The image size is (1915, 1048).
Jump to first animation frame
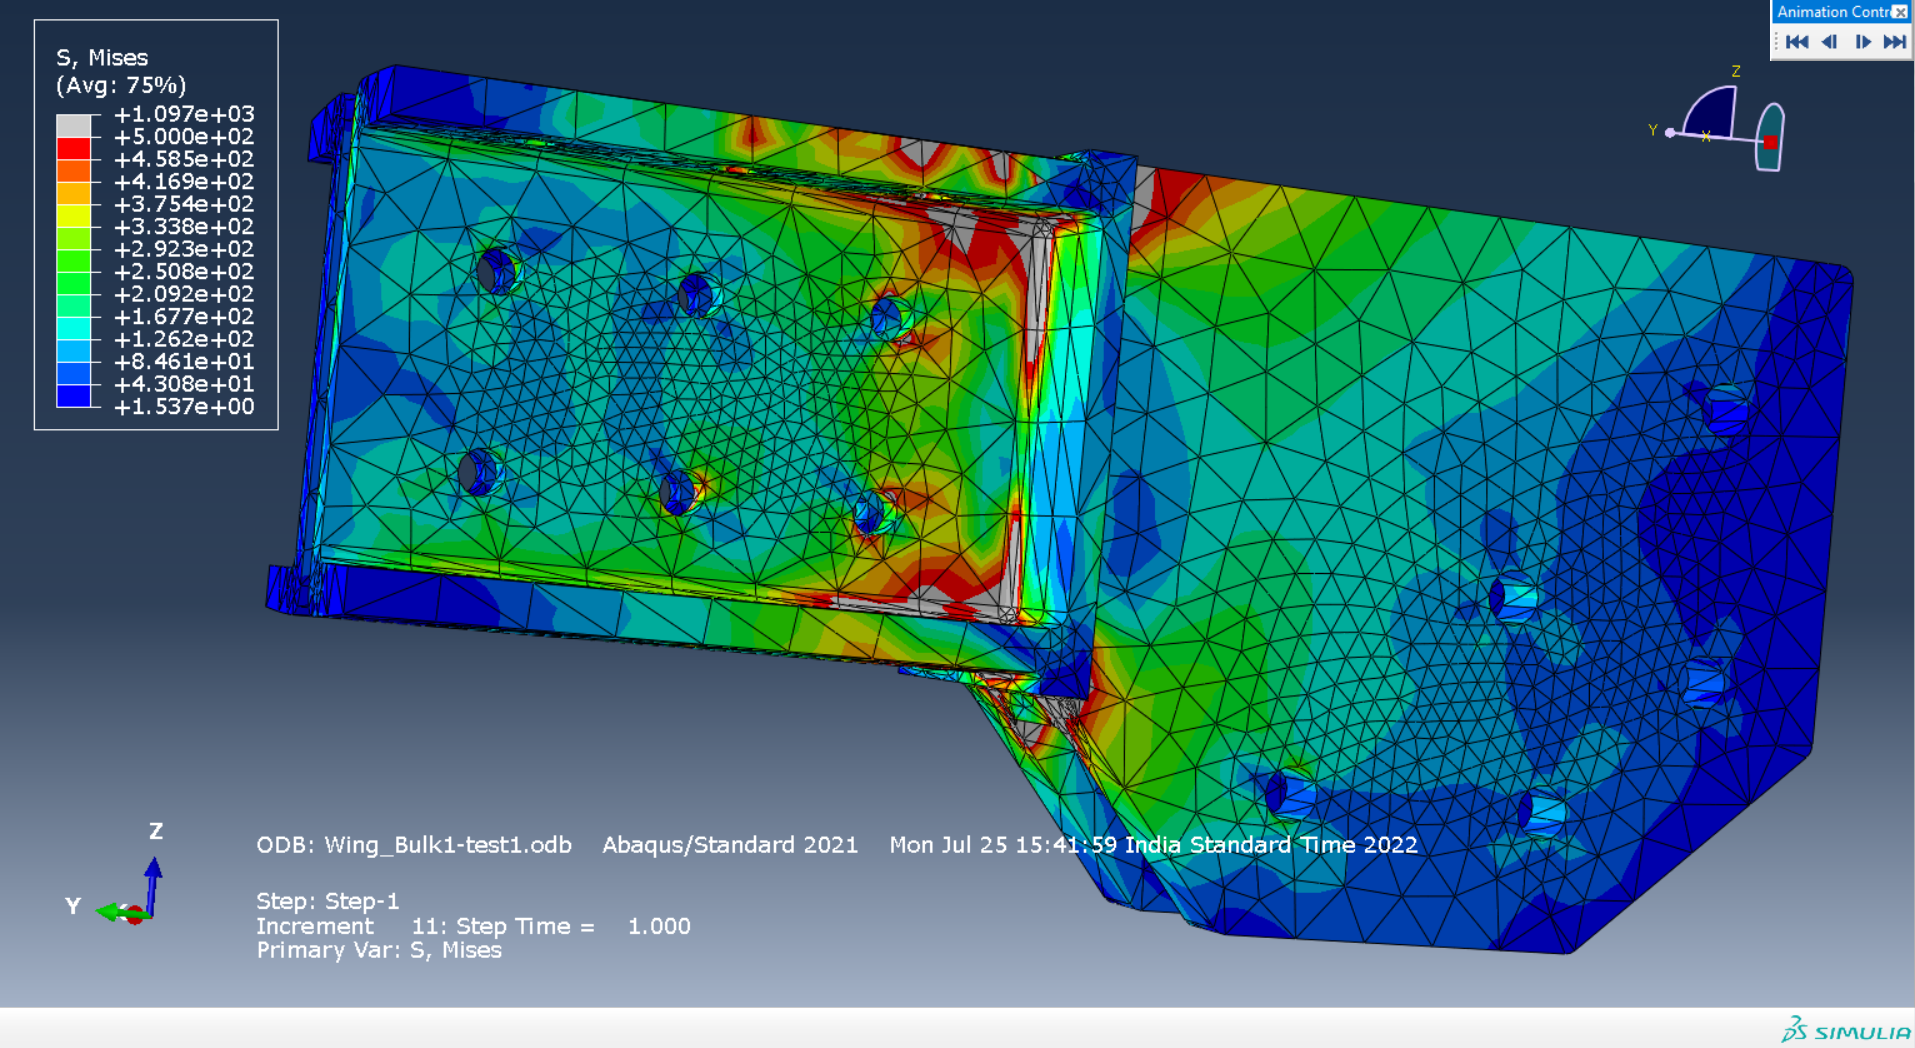1797,42
